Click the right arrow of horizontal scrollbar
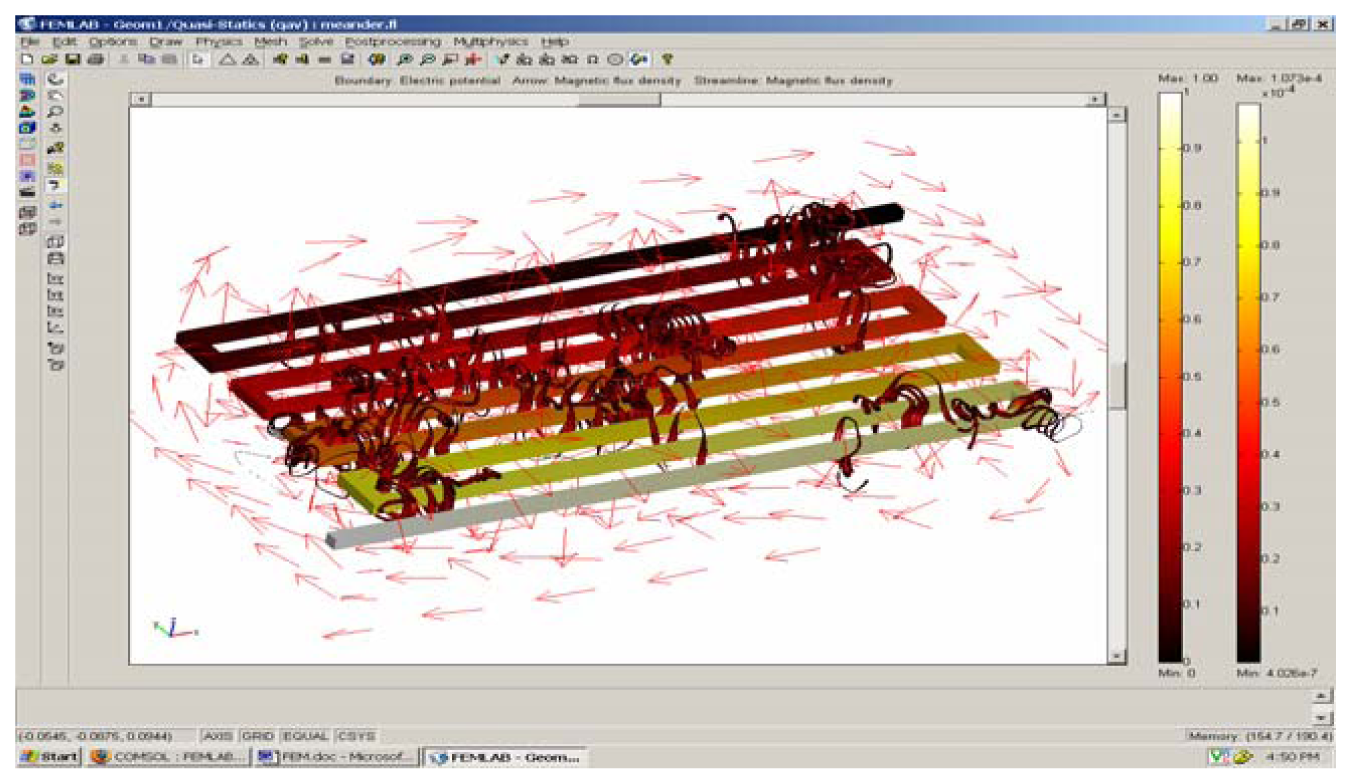 pos(1097,99)
